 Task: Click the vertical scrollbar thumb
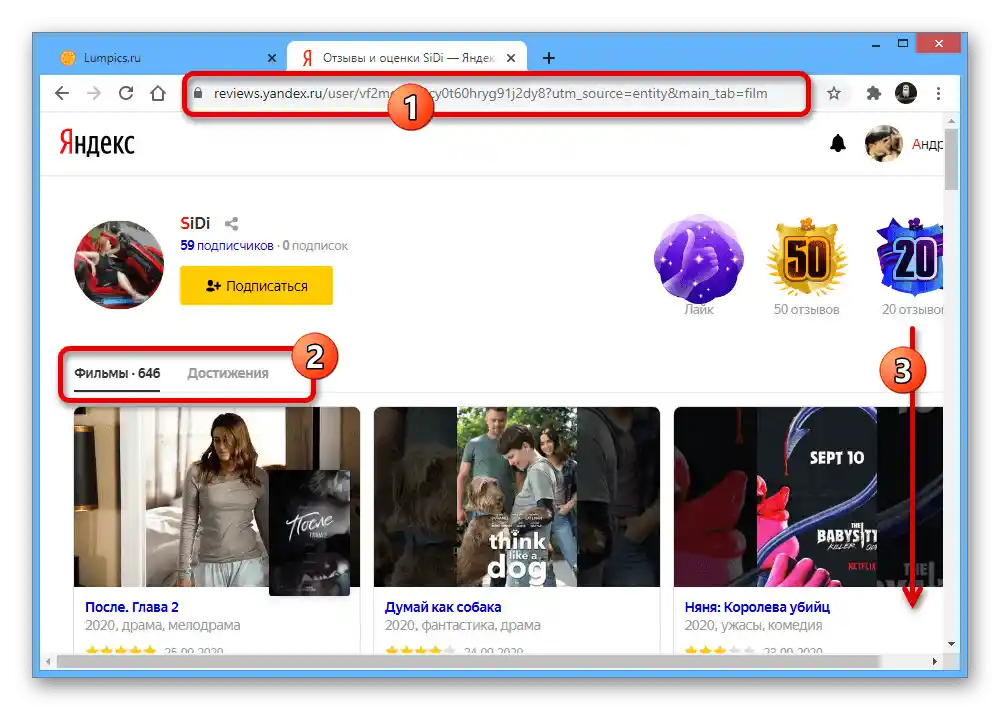pos(952,159)
